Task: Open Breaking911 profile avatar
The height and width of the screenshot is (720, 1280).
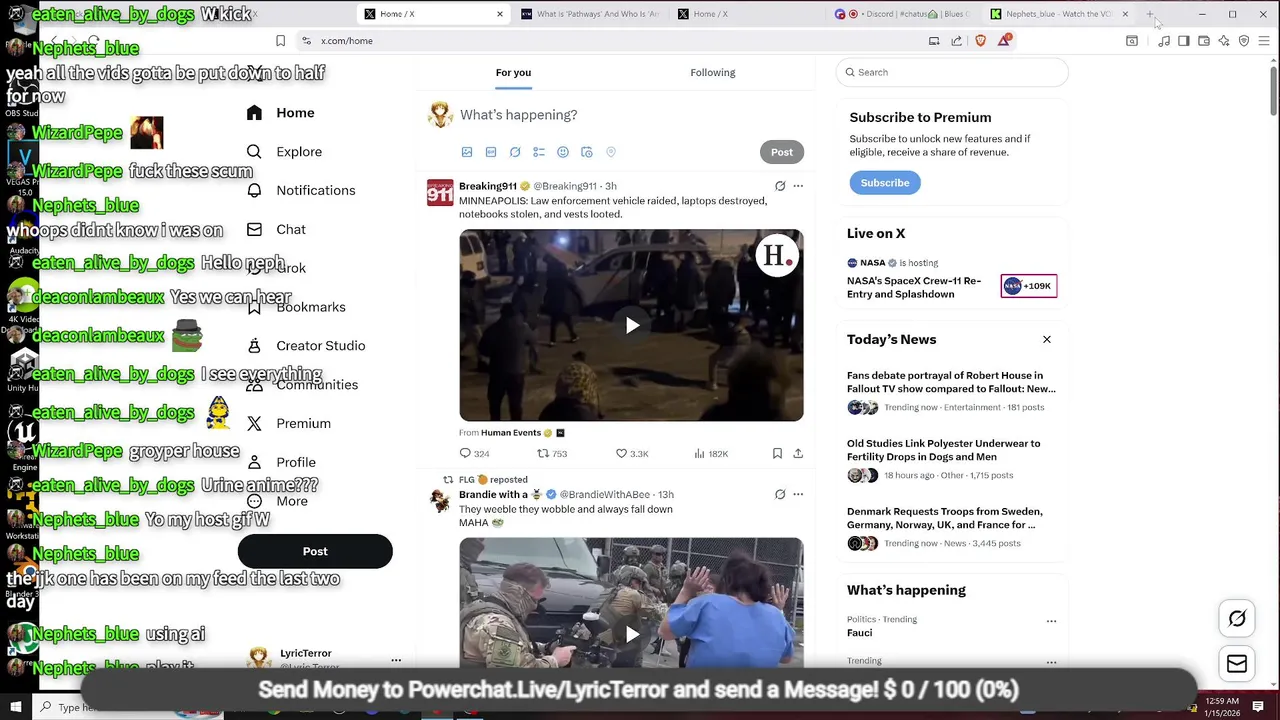Action: pos(440,193)
